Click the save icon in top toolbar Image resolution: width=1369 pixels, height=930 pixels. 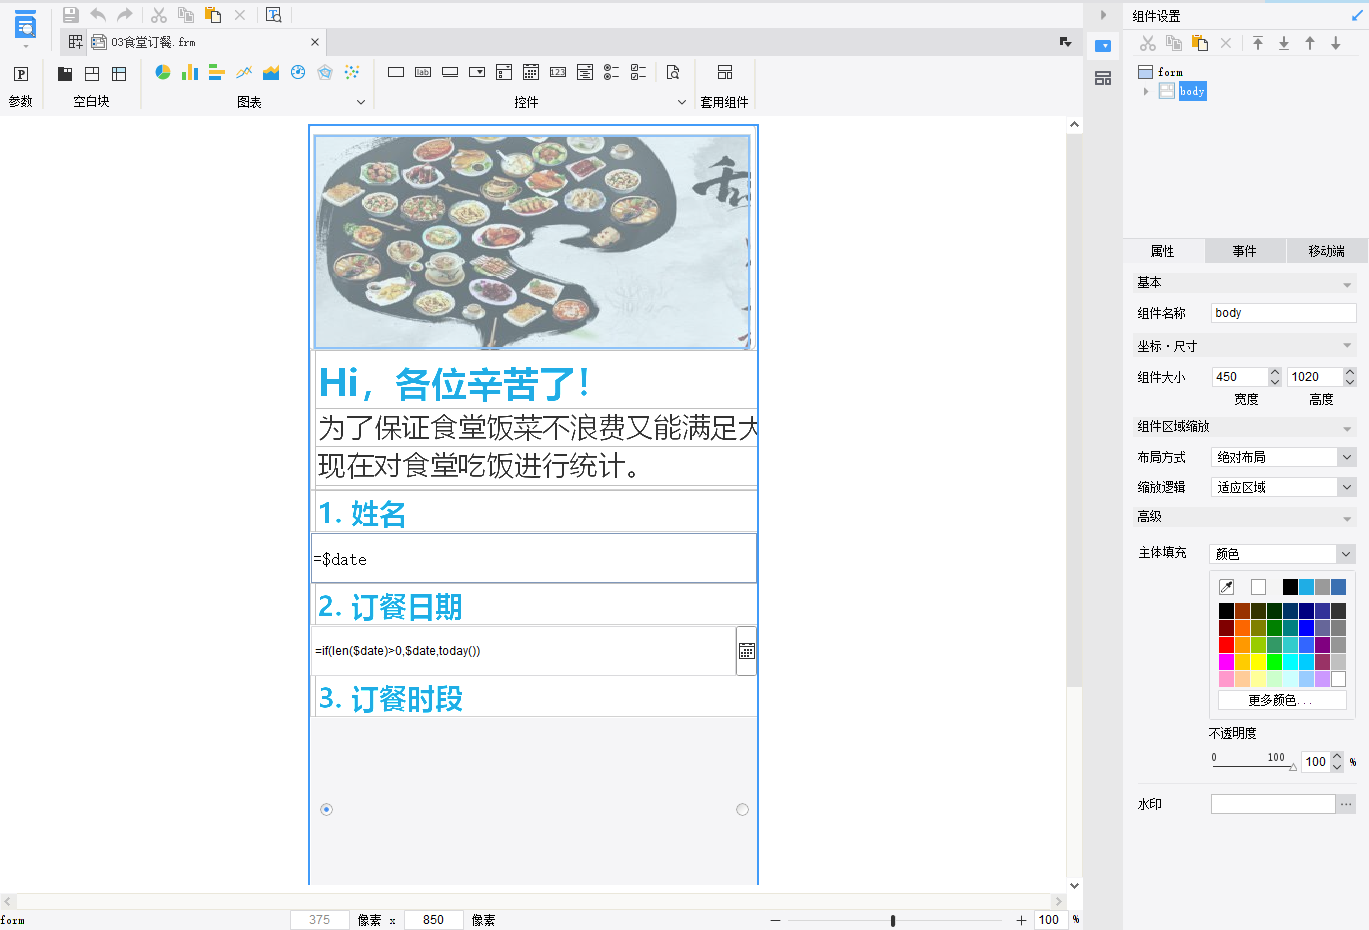pyautogui.click(x=70, y=15)
